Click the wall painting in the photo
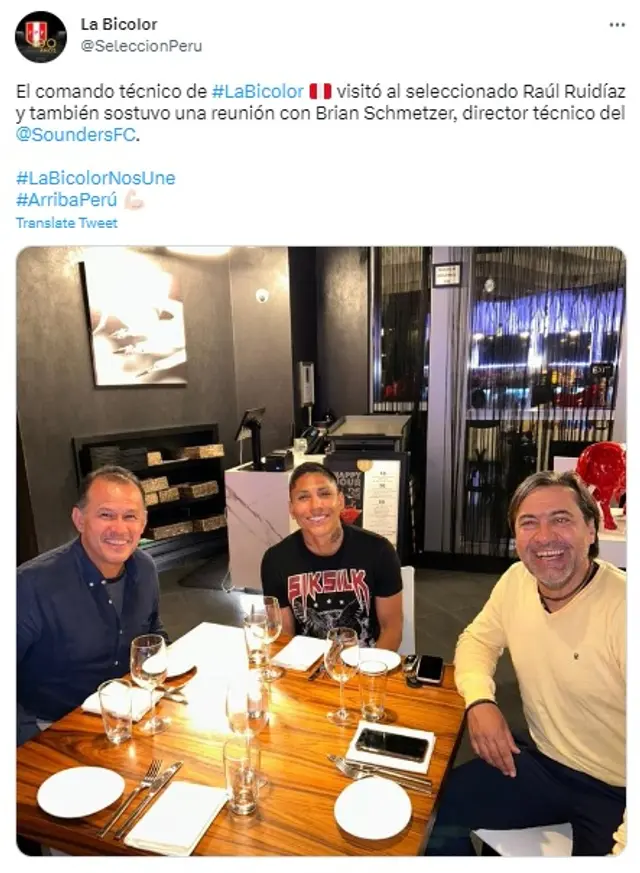This screenshot has width=640, height=873. pos(135,320)
